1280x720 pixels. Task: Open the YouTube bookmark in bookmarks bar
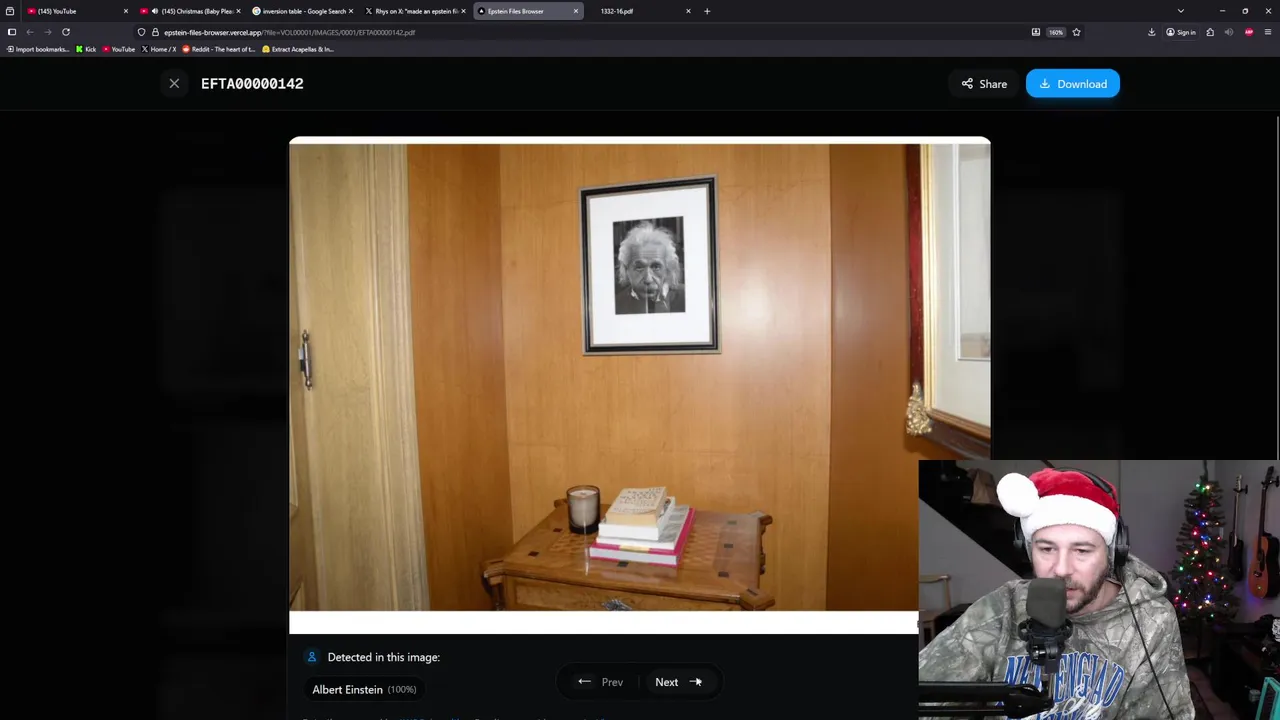119,49
